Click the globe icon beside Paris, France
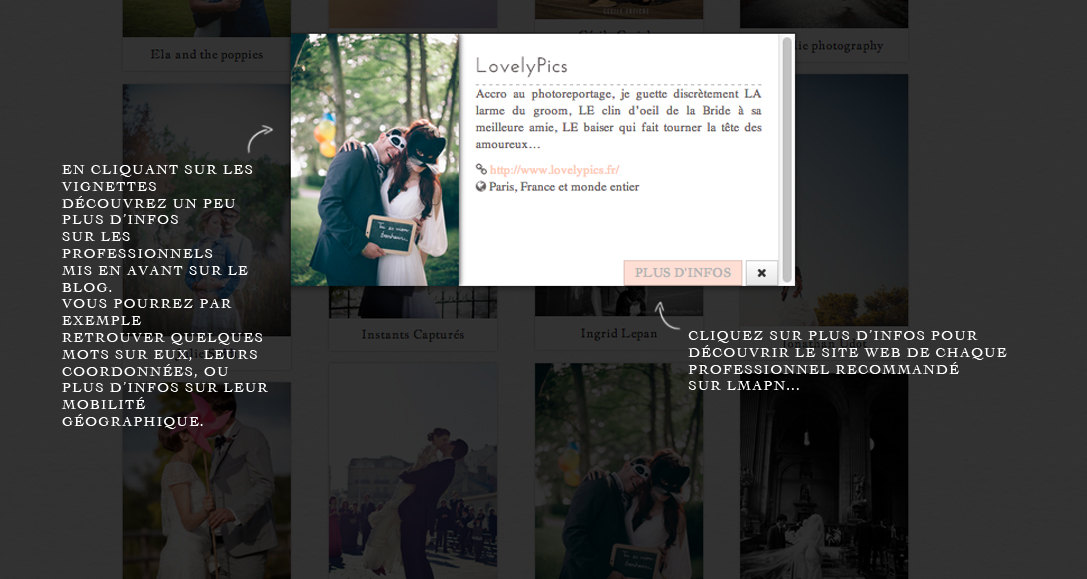 click(481, 187)
